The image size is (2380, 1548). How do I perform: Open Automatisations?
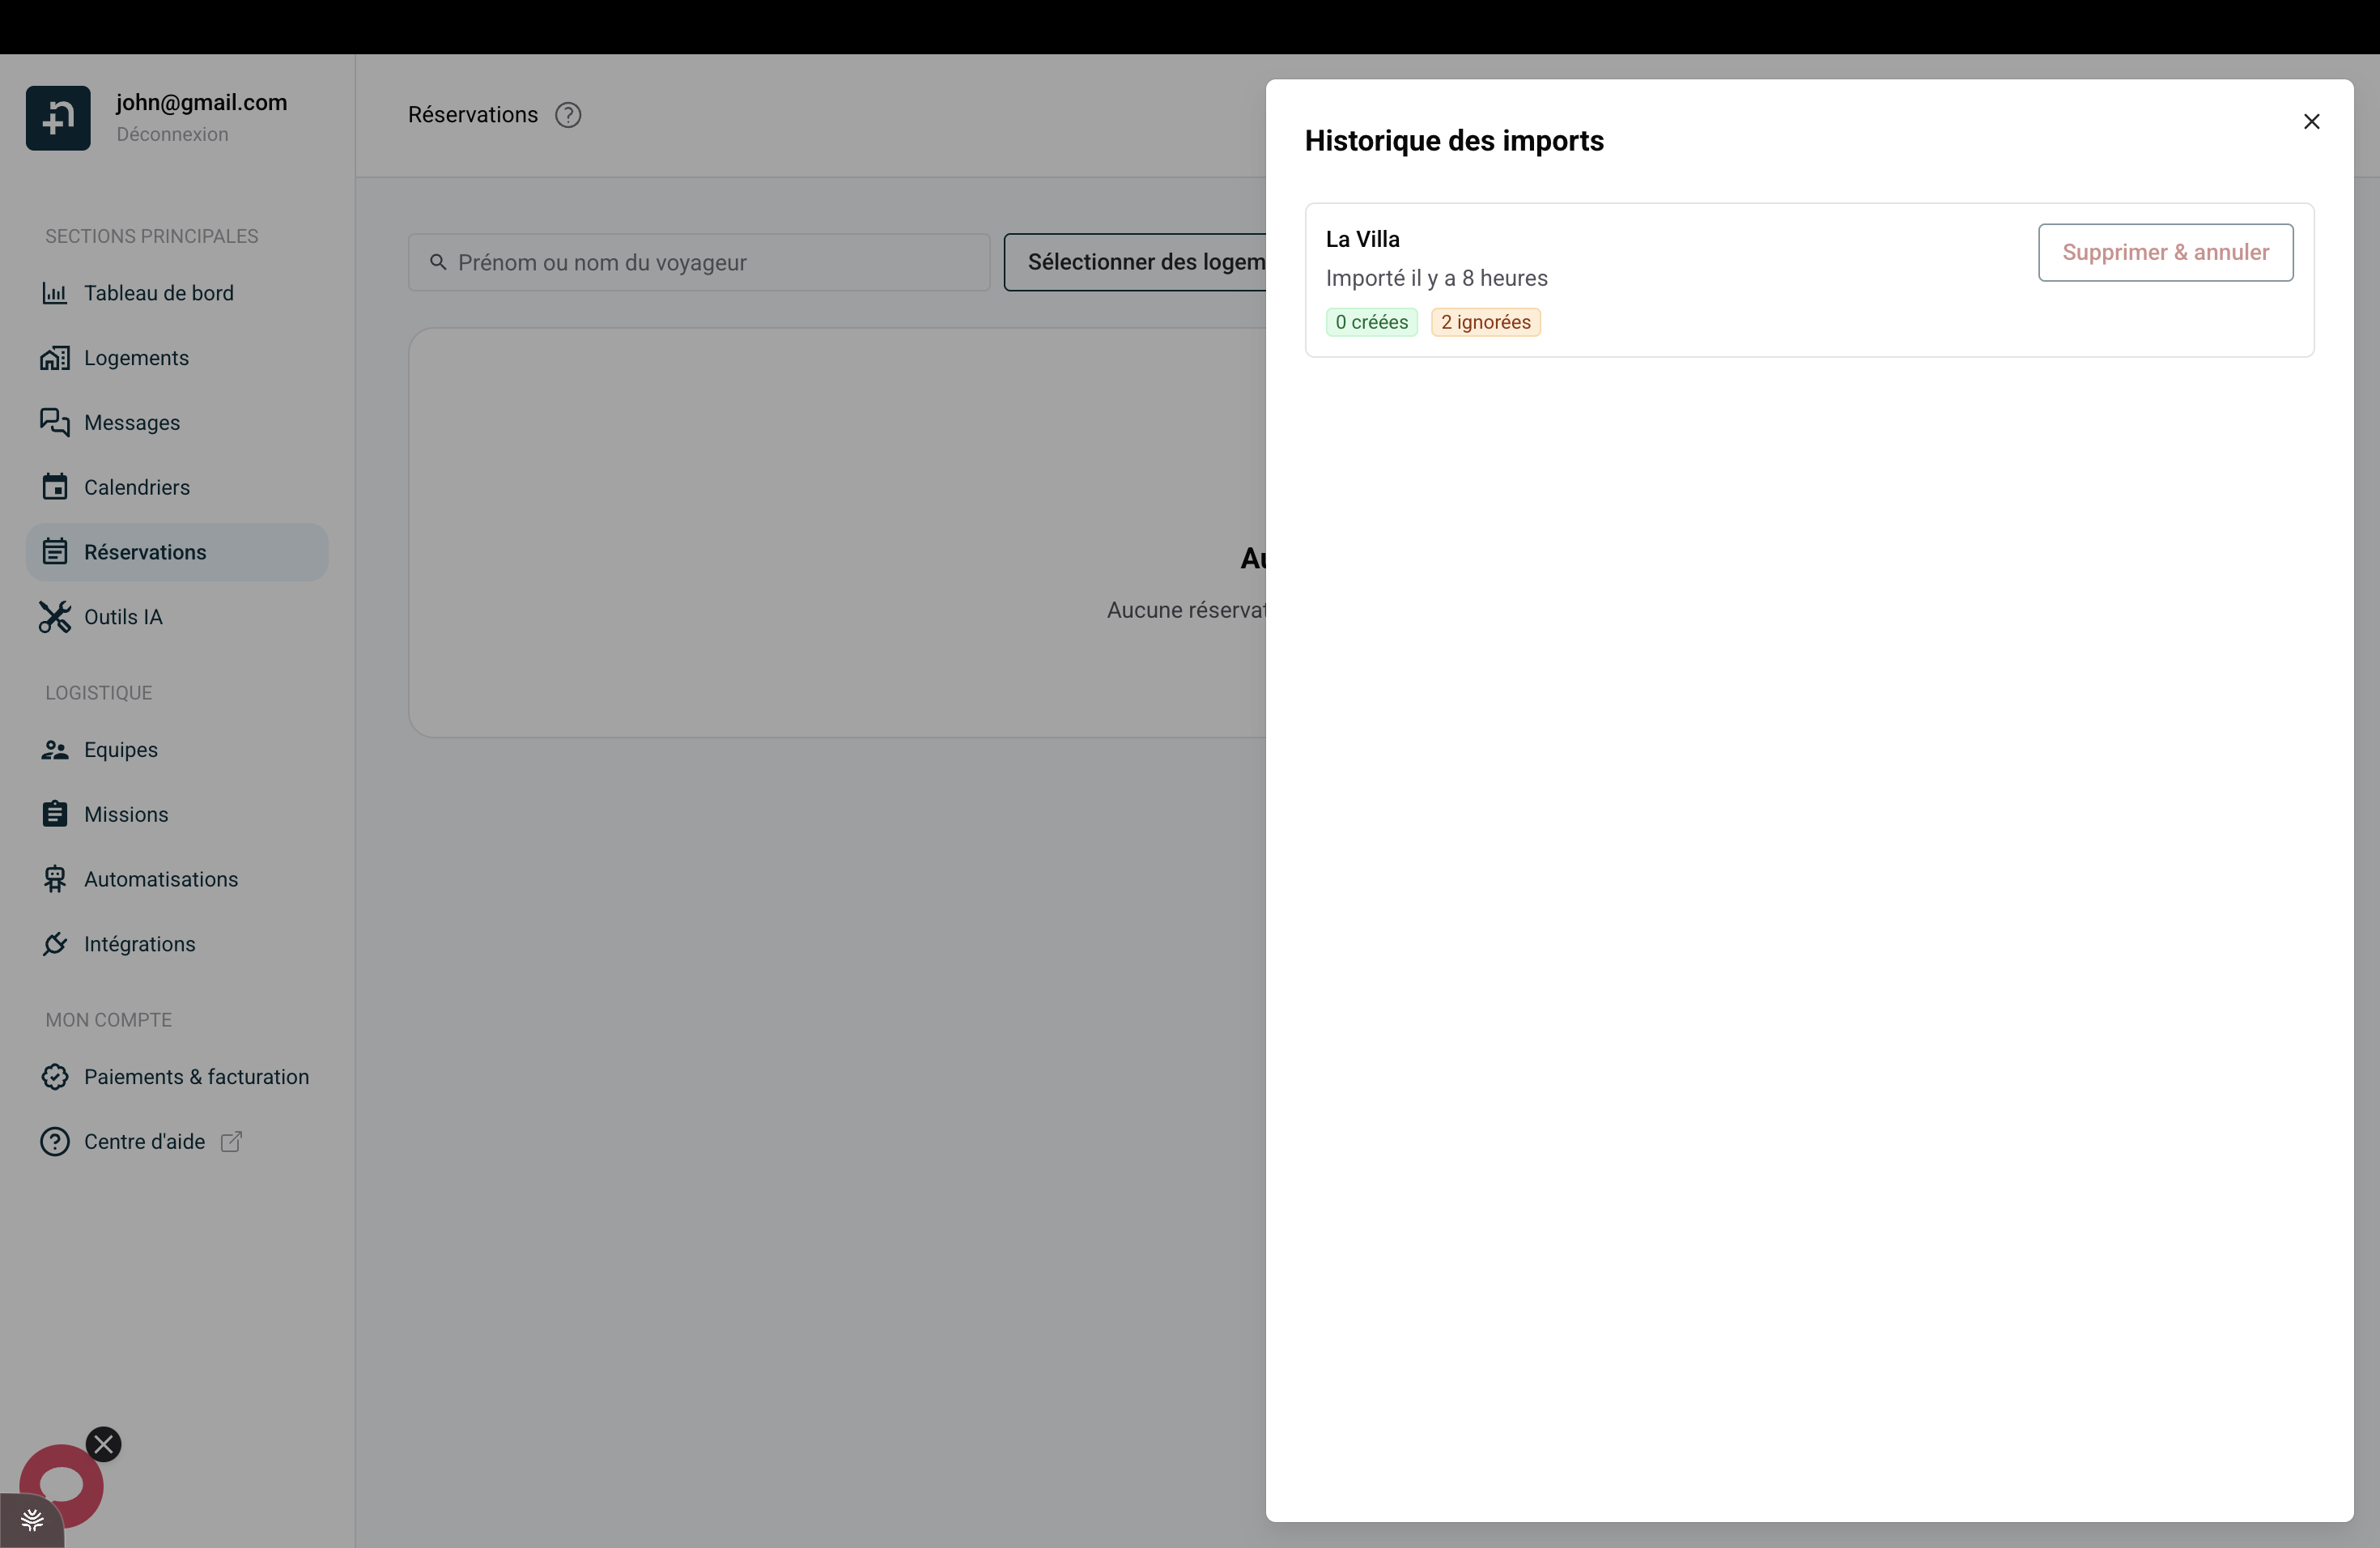tap(177, 879)
